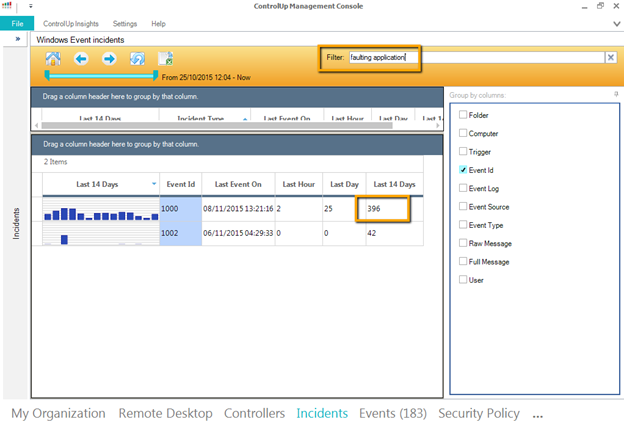Check the Event Type checkbox

[x=463, y=224]
